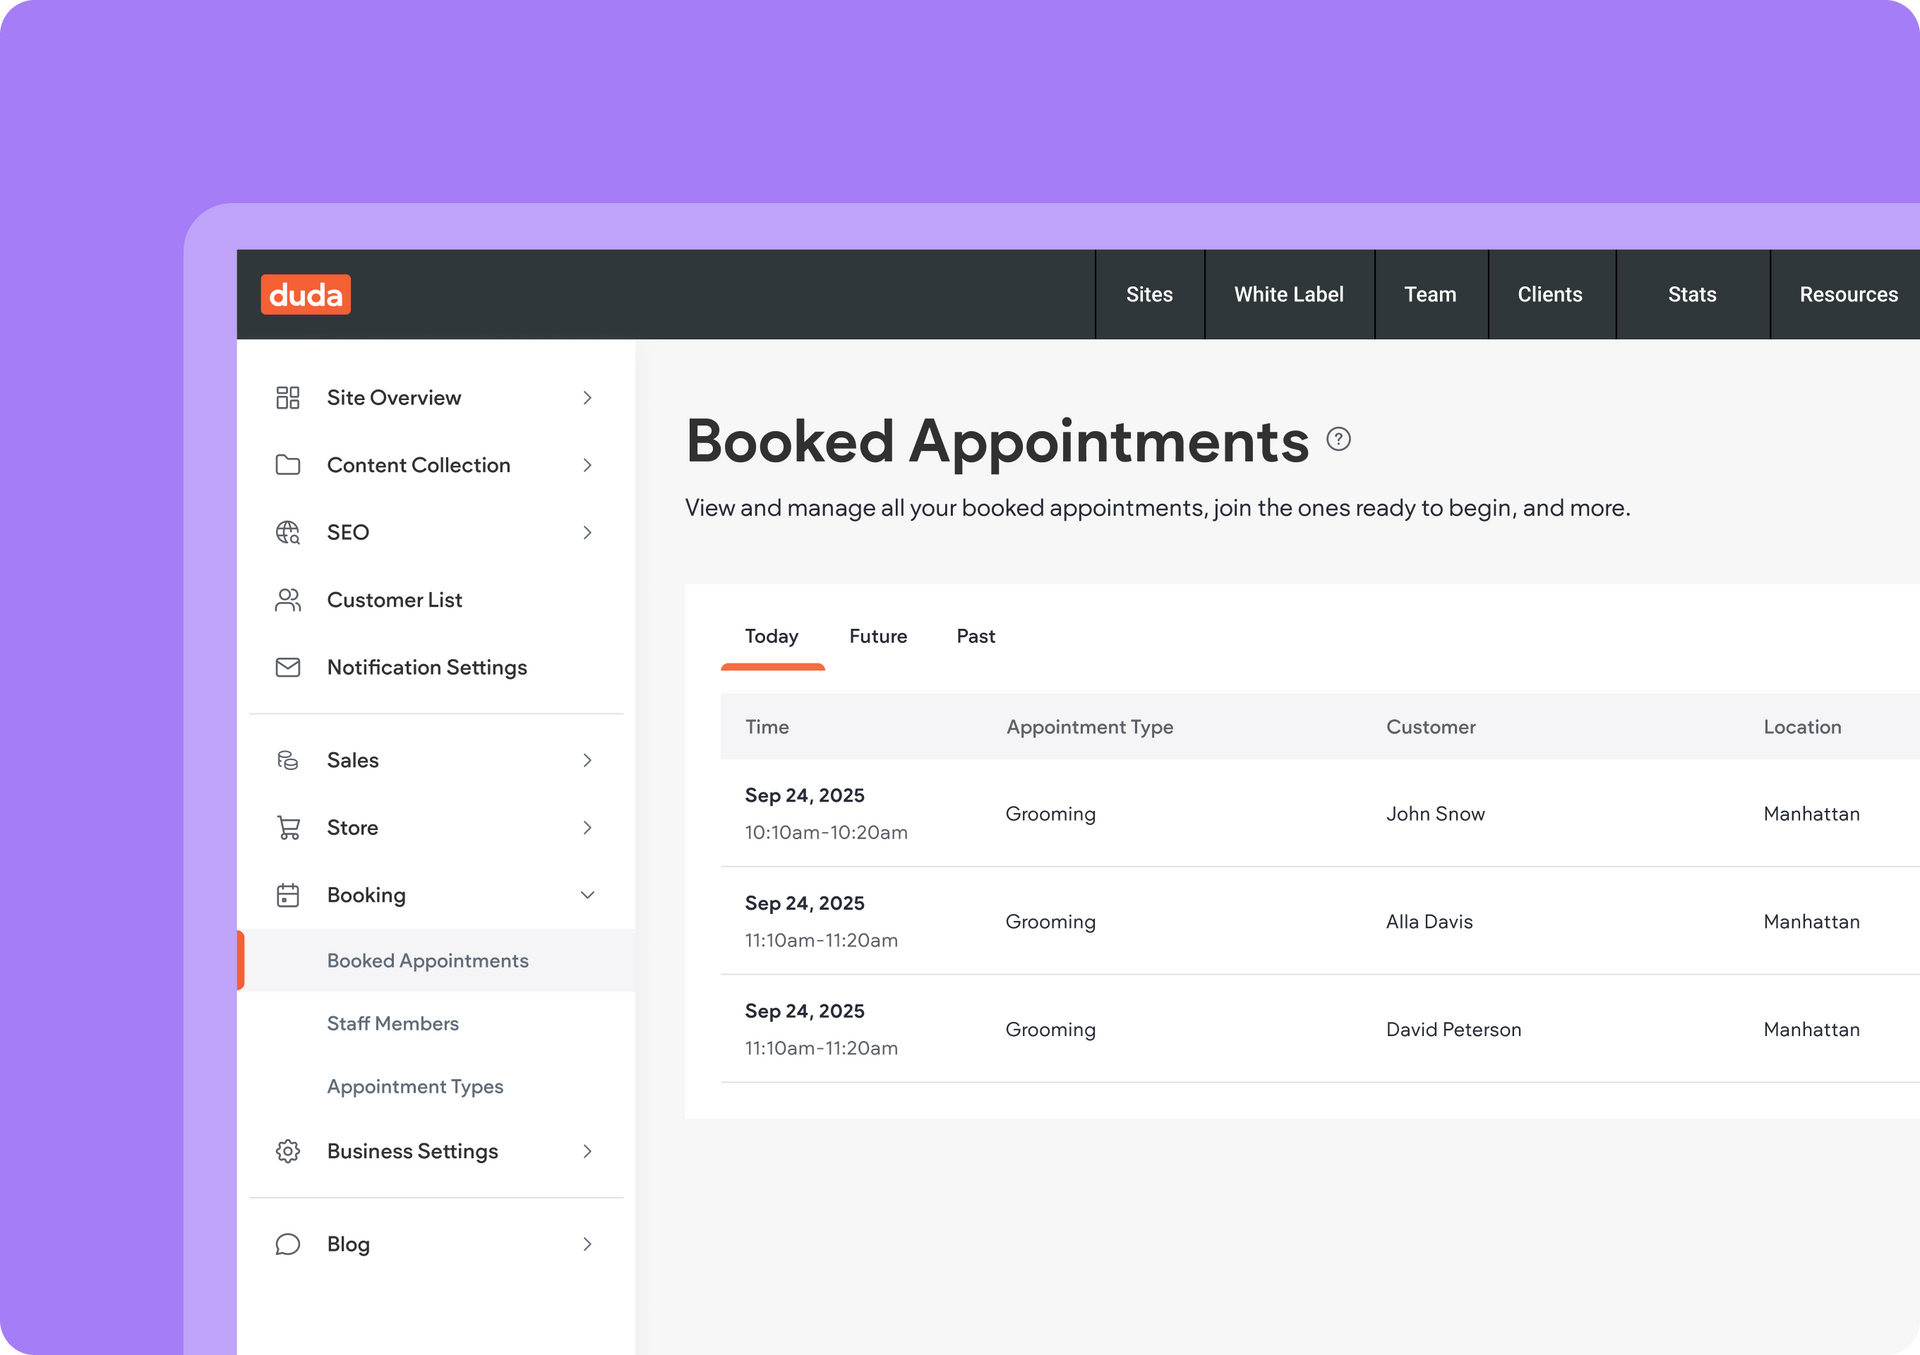
Task: Click the Content Collection folder icon
Action: 288,465
